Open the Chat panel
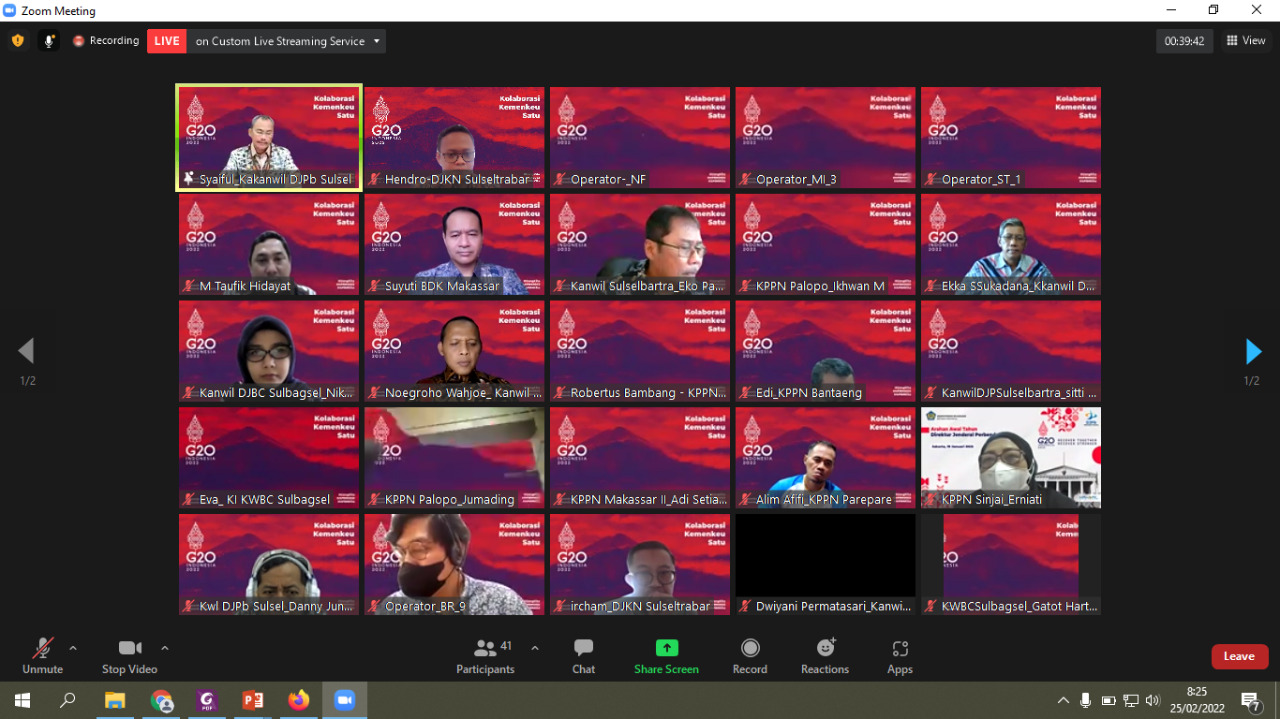 (583, 656)
